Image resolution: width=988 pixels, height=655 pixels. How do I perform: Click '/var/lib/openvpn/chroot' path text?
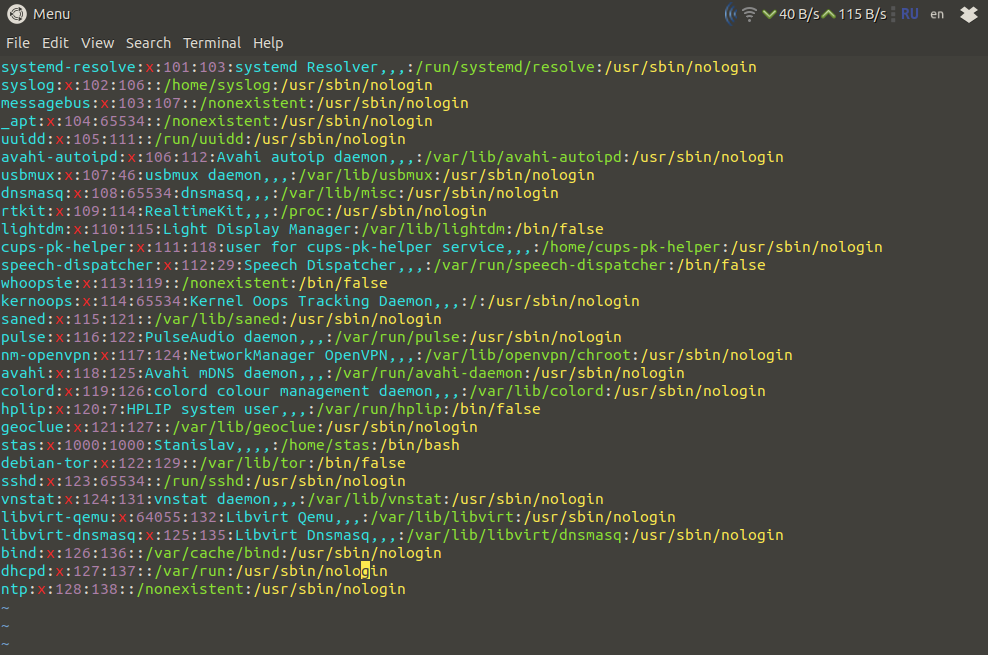(x=527, y=355)
